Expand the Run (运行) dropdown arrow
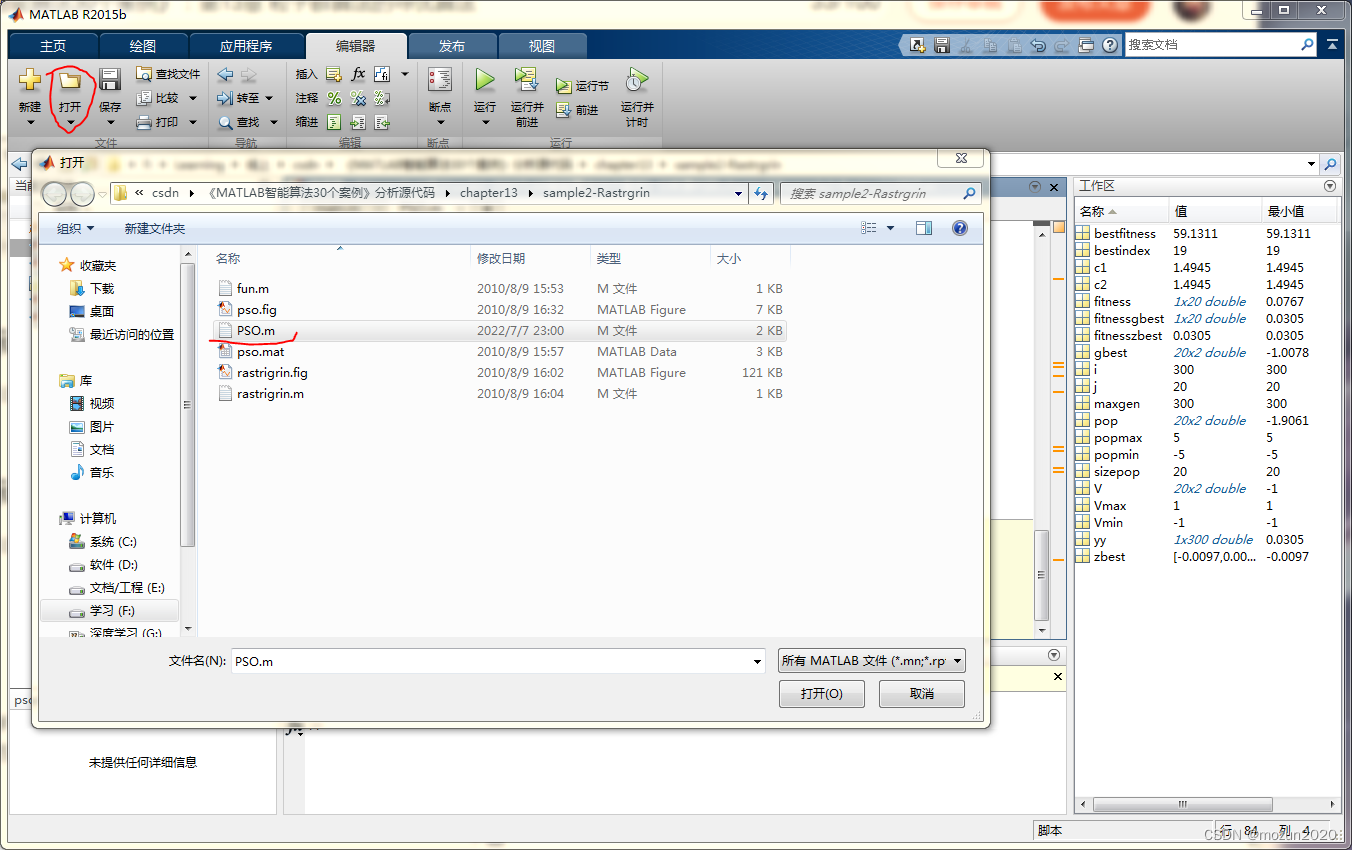This screenshot has width=1352, height=850. [485, 123]
